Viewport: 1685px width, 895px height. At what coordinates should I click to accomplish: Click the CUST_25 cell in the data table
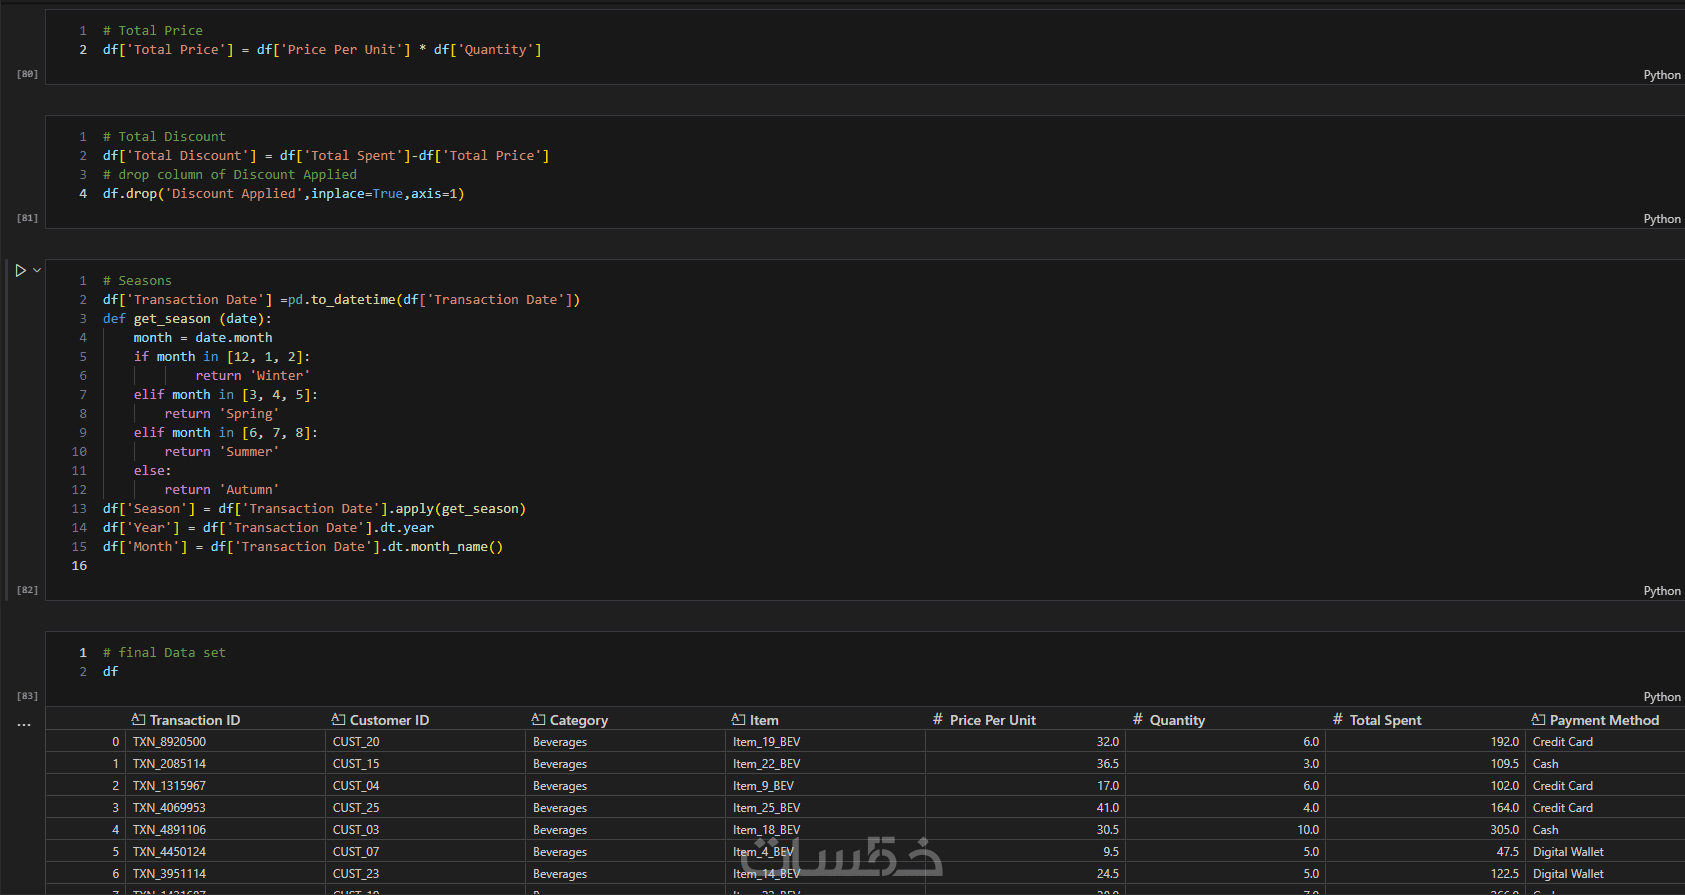point(357,808)
